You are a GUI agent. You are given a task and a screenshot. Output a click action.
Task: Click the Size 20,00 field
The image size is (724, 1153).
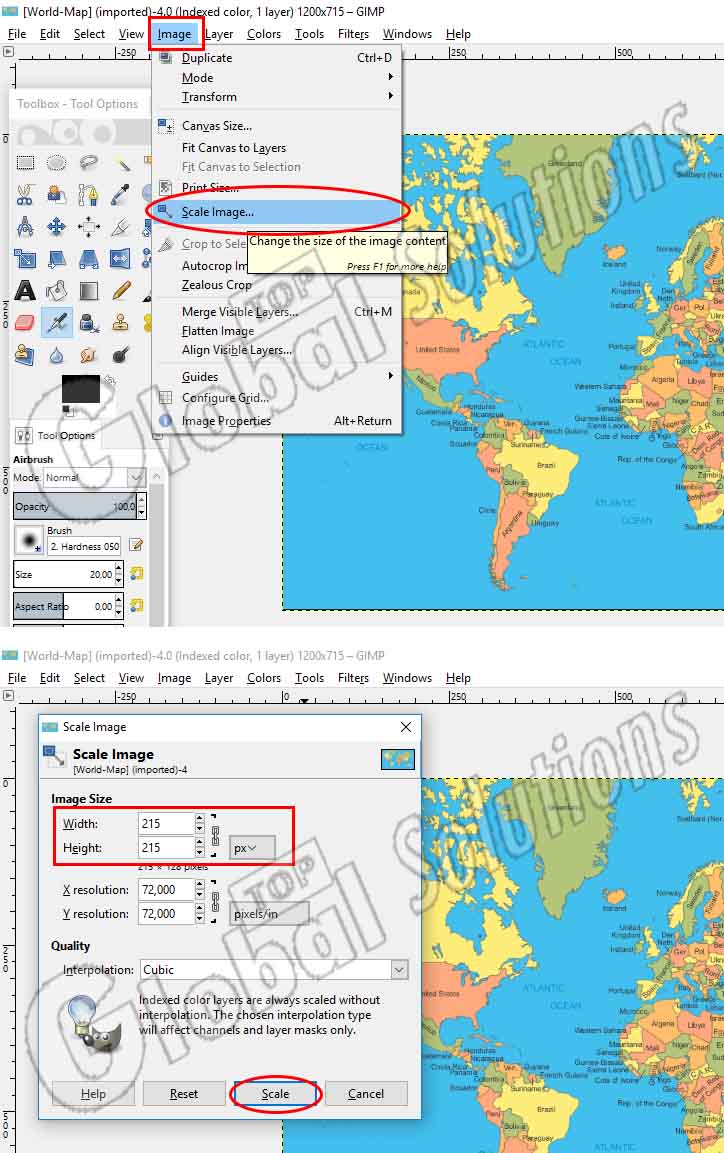pyautogui.click(x=63, y=574)
